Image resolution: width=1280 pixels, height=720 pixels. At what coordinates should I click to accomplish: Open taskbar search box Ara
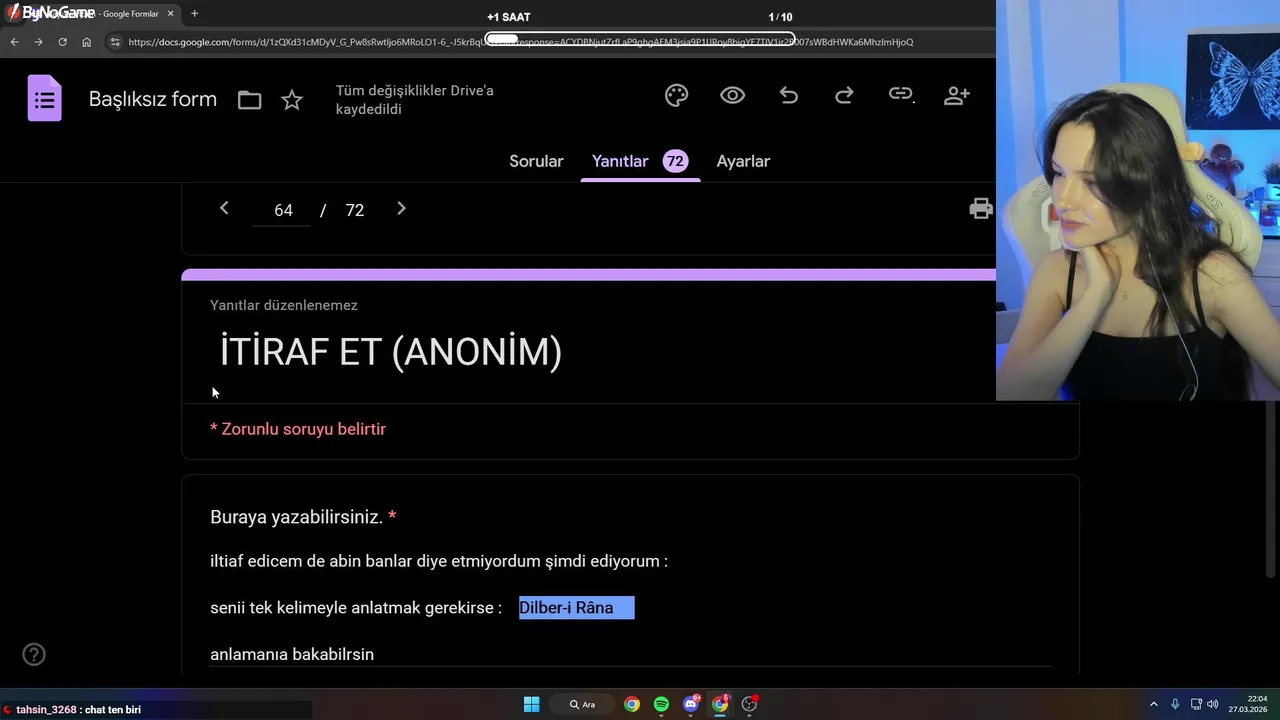click(x=582, y=704)
